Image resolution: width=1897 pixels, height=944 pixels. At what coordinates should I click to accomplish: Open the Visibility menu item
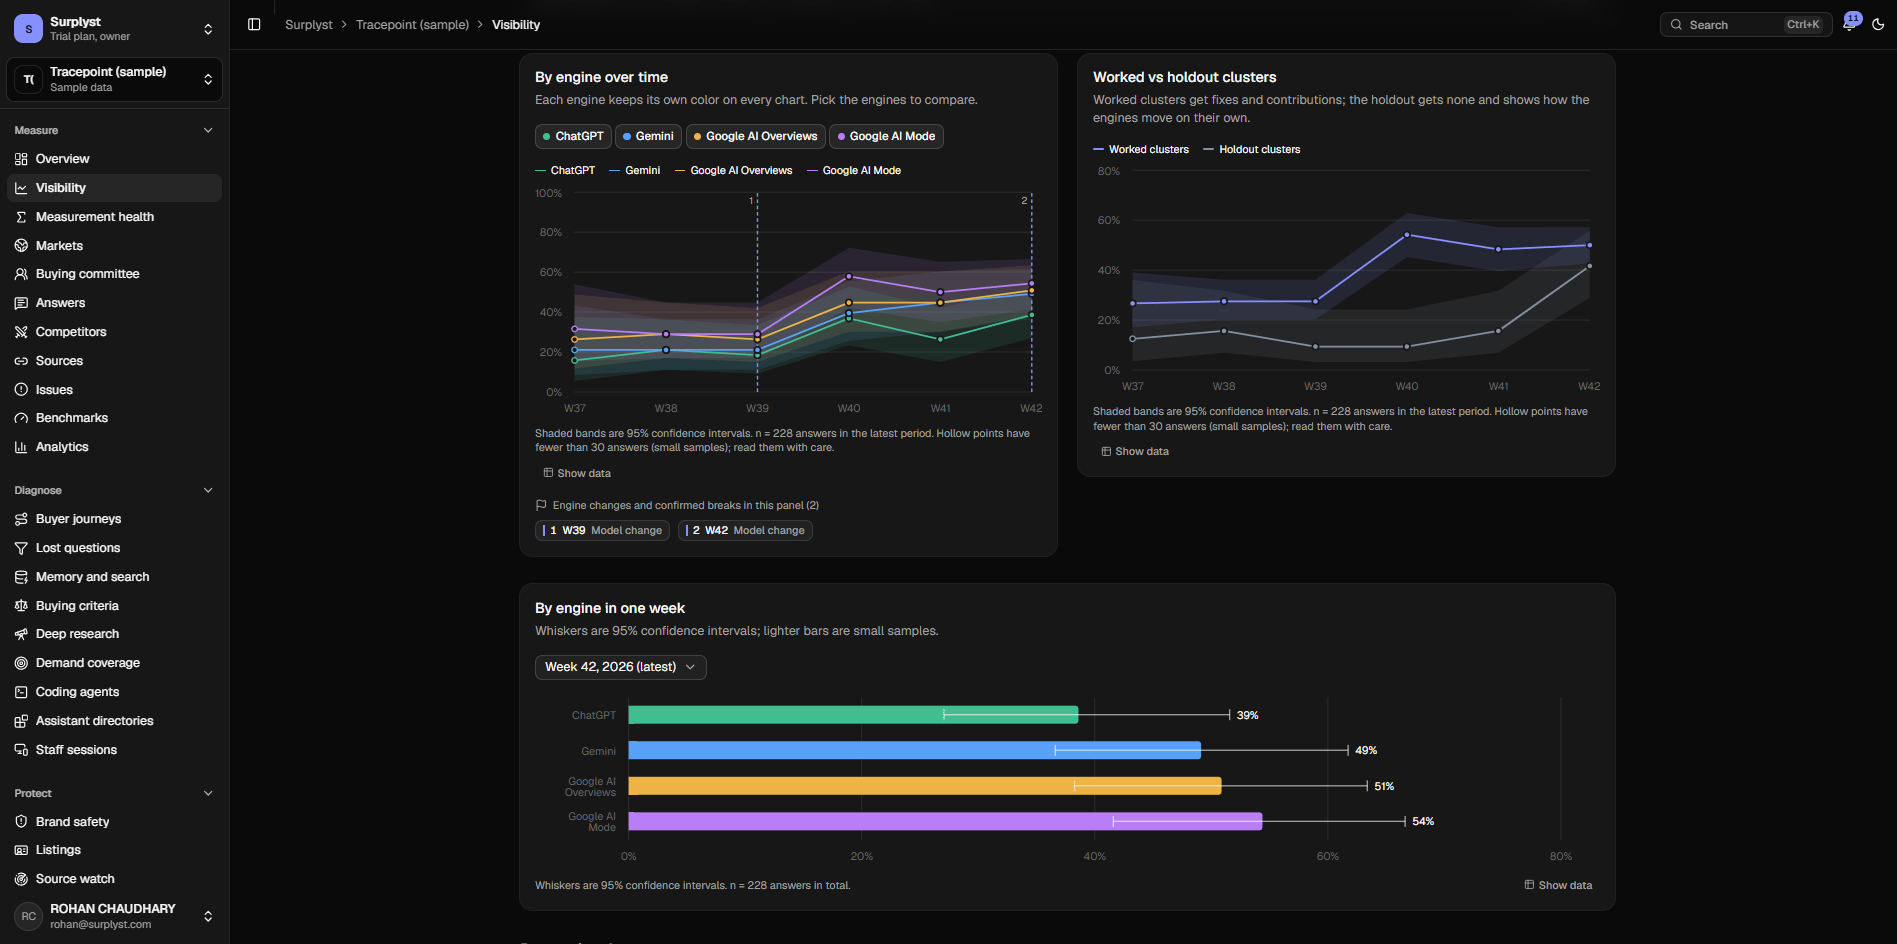114,188
